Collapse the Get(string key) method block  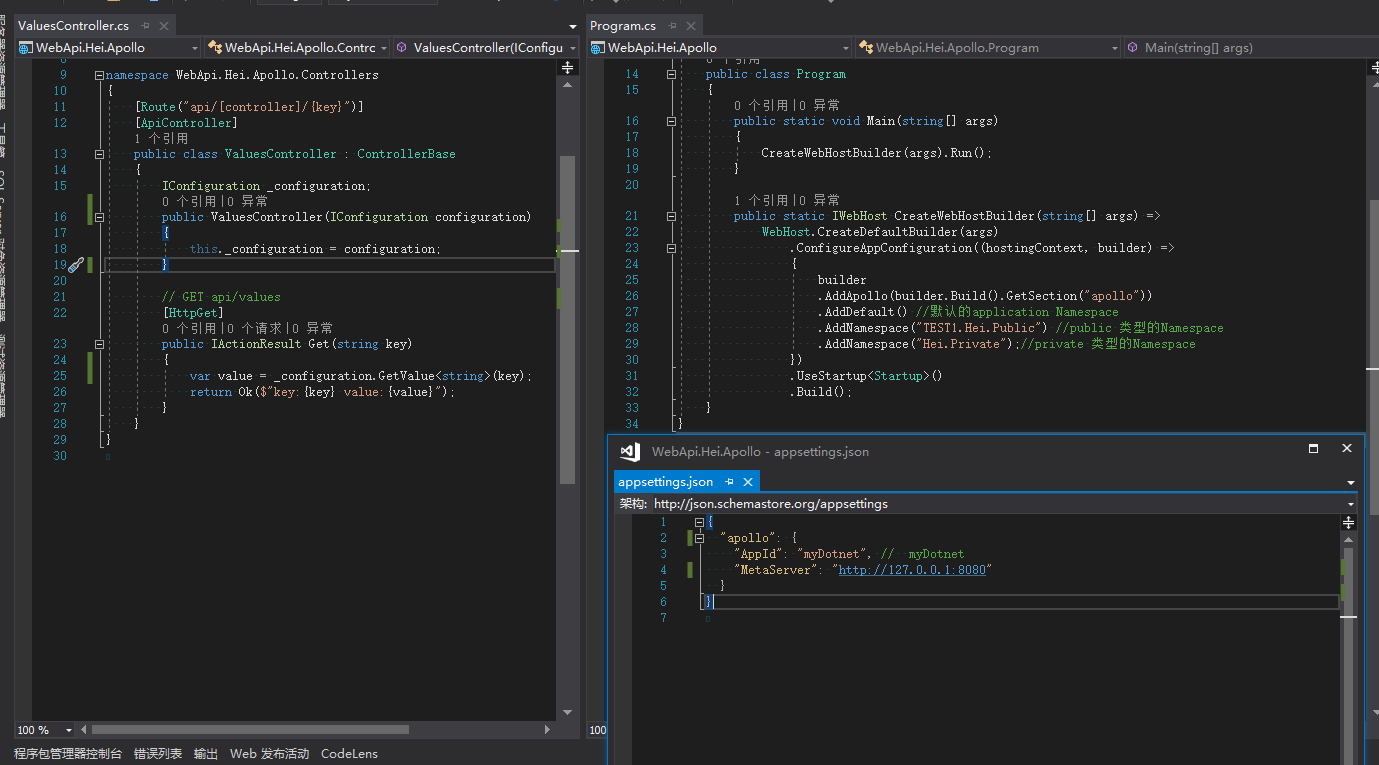coord(99,344)
